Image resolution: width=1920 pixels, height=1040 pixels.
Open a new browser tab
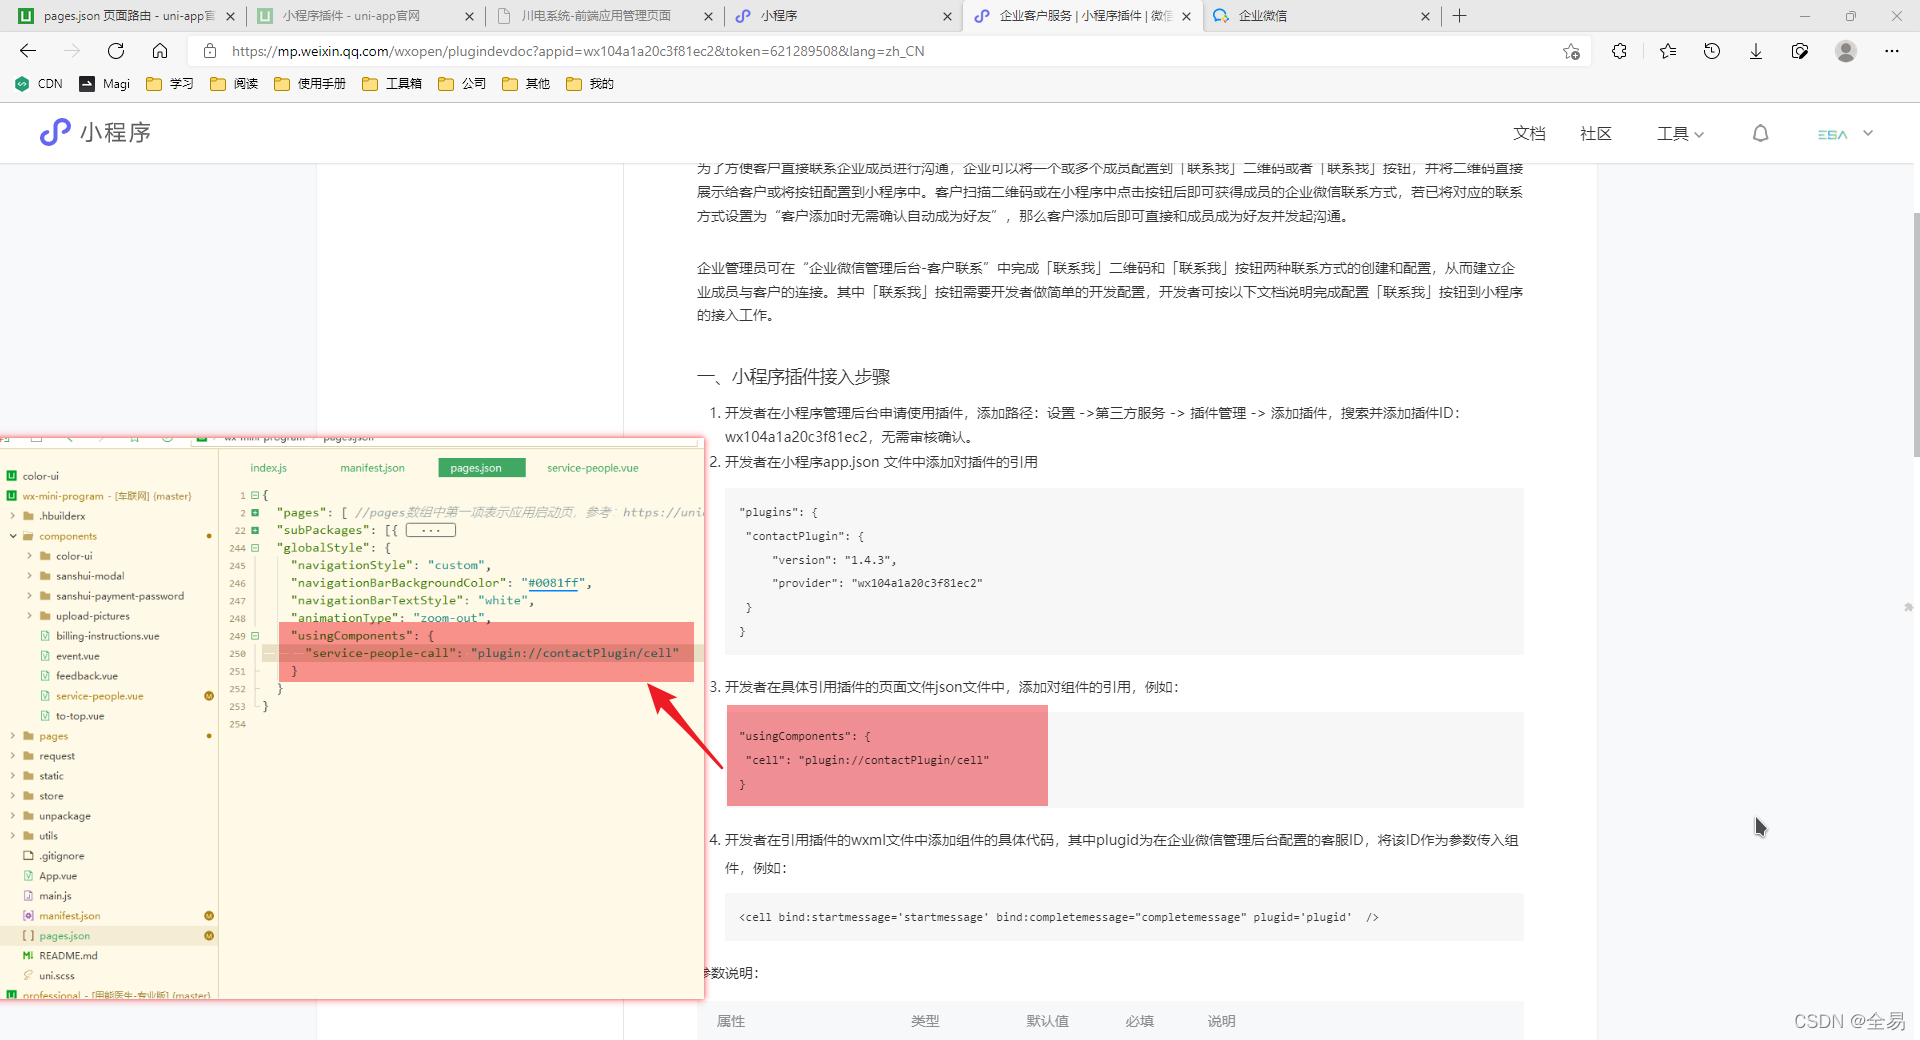(x=1460, y=16)
